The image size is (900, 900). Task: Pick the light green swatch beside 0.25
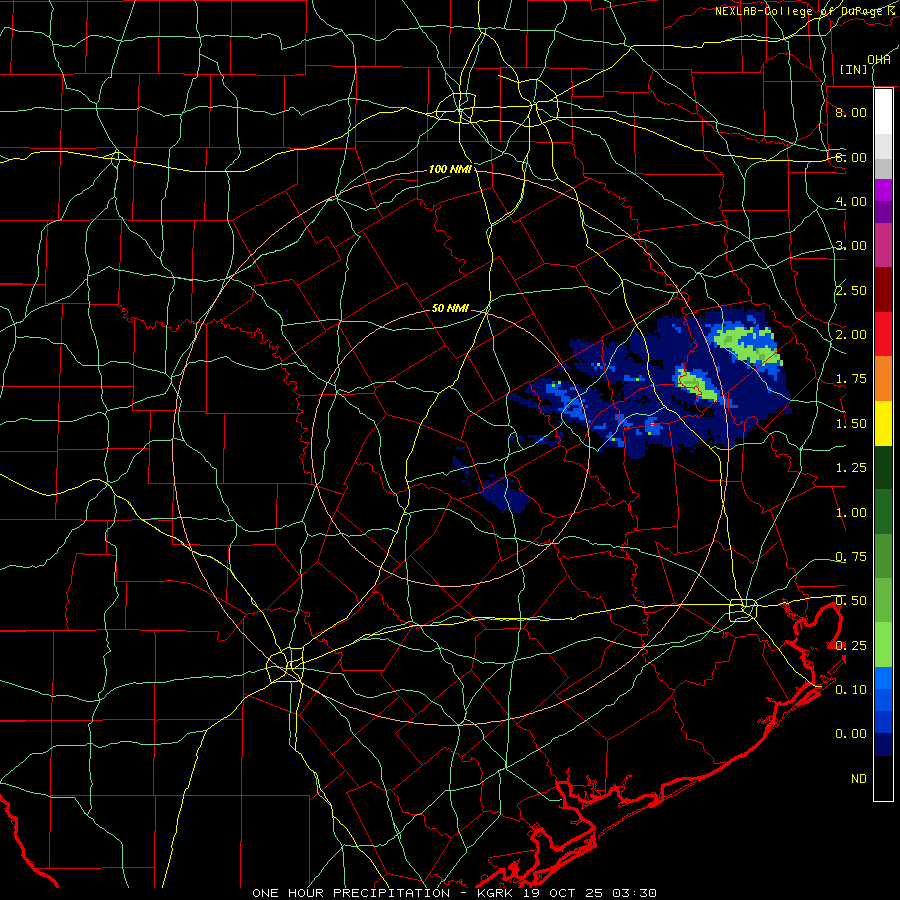click(883, 645)
